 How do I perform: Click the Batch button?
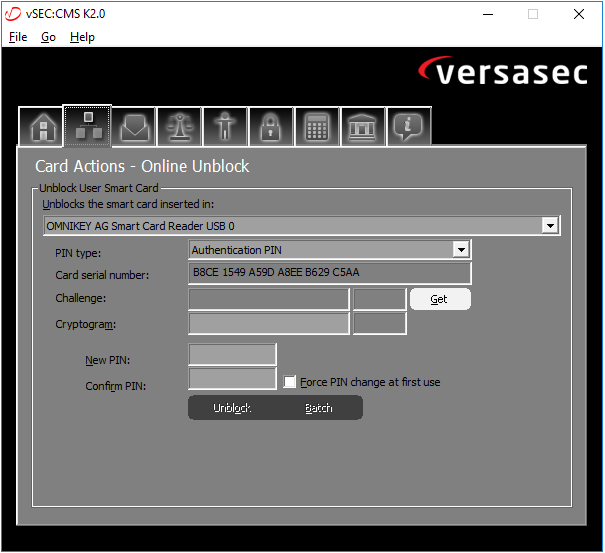point(319,408)
